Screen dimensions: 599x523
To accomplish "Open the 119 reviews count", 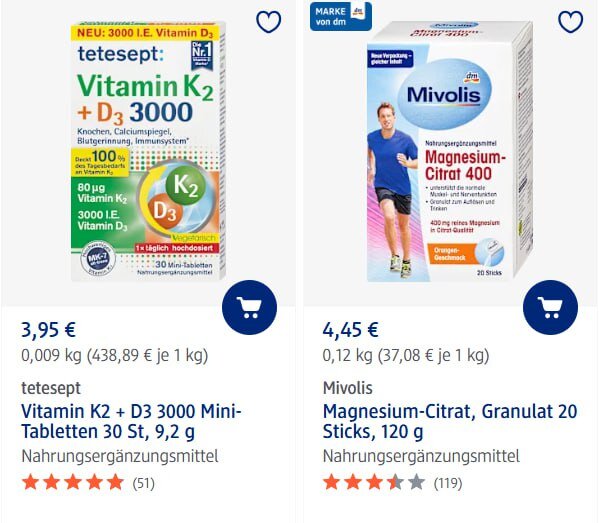I will [448, 483].
